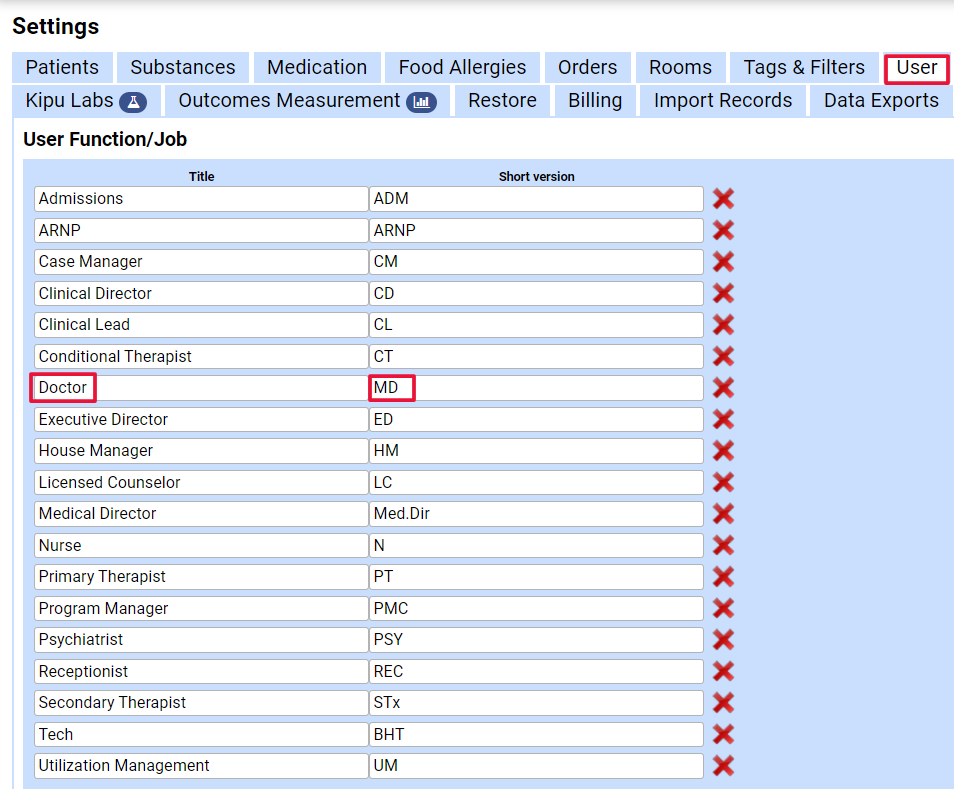Remove the Case Manager entry
The height and width of the screenshot is (789, 954).
(723, 262)
